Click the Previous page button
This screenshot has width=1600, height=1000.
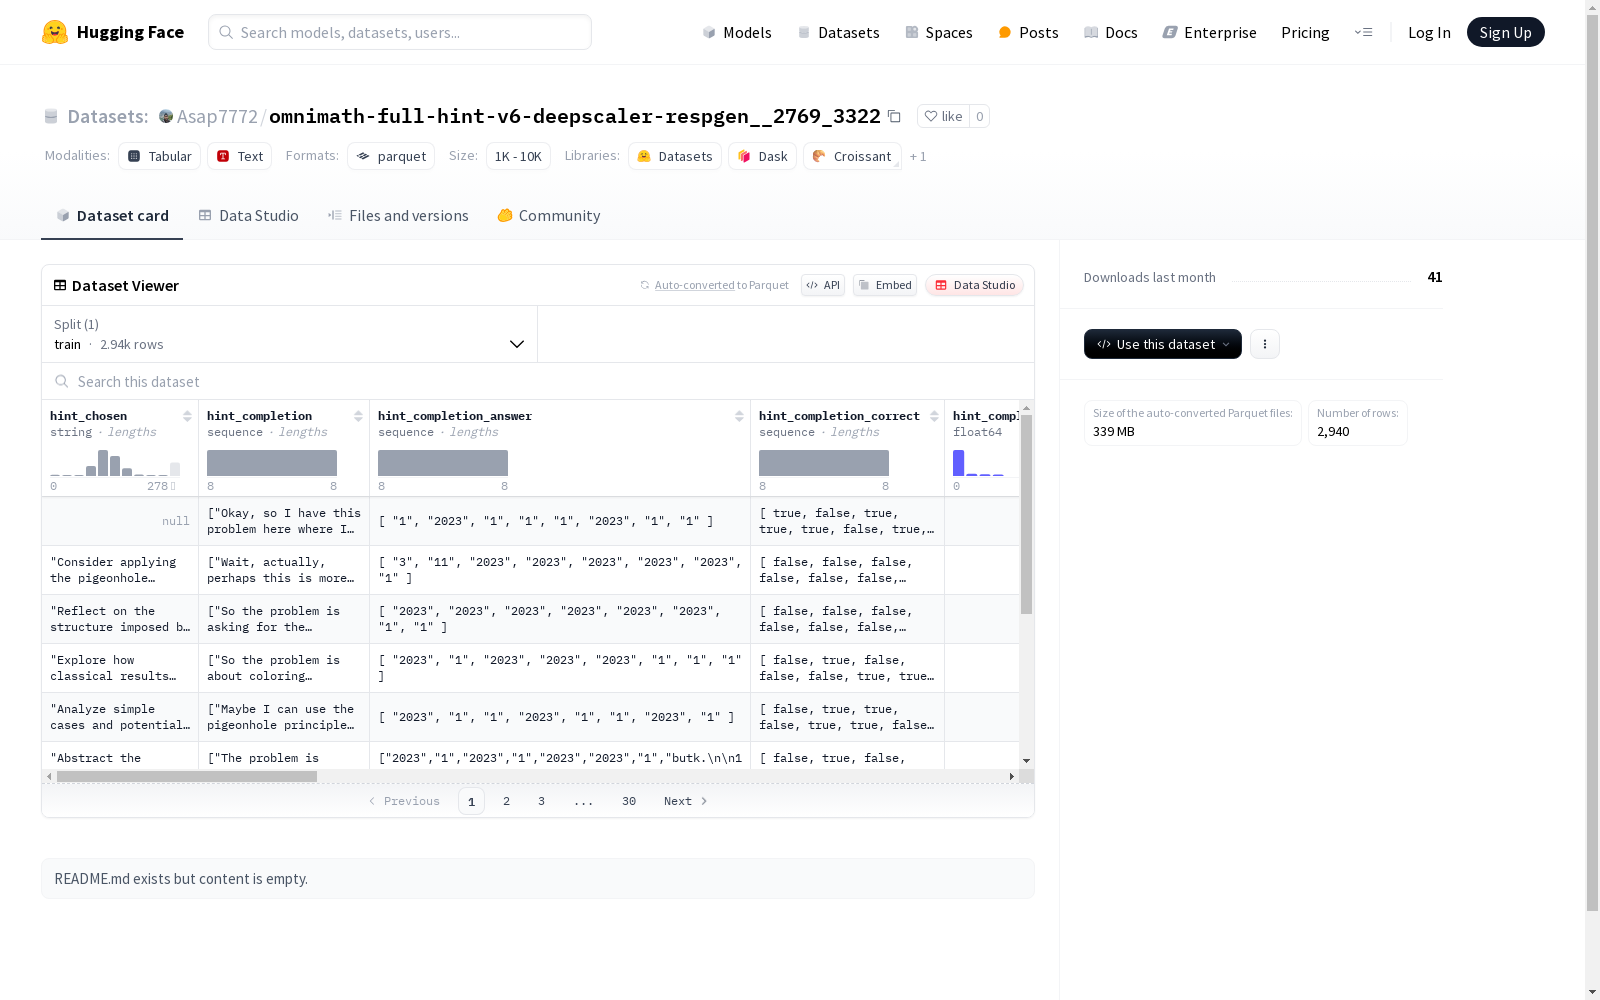click(404, 801)
